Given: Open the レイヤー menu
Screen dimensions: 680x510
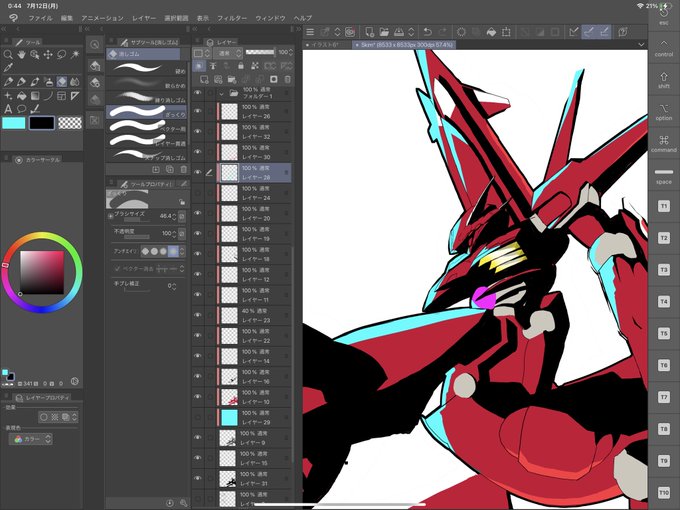Looking at the screenshot, I should (x=144, y=18).
